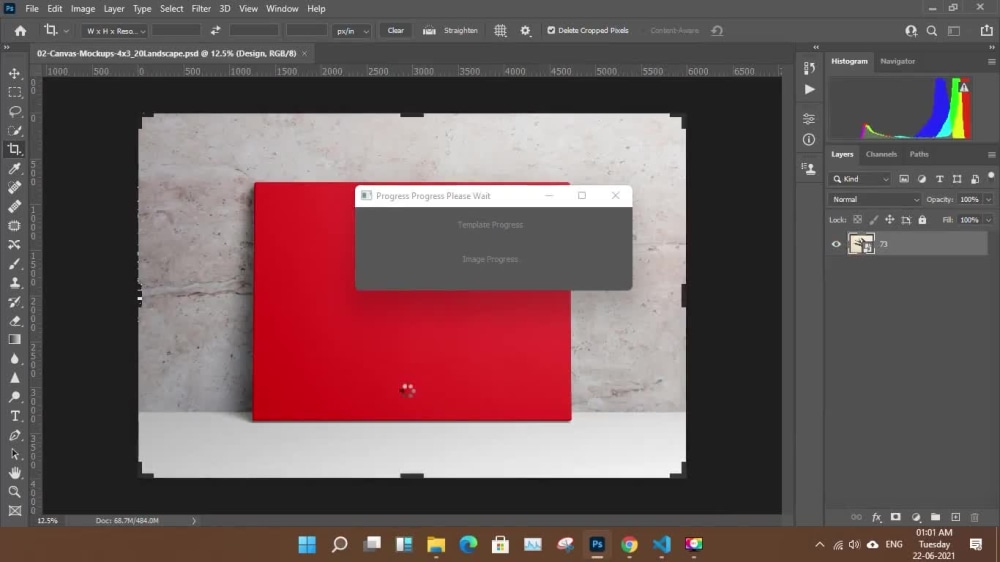This screenshot has width=1000, height=562.
Task: Select the Rectangular Marquee tool
Action: 15,92
